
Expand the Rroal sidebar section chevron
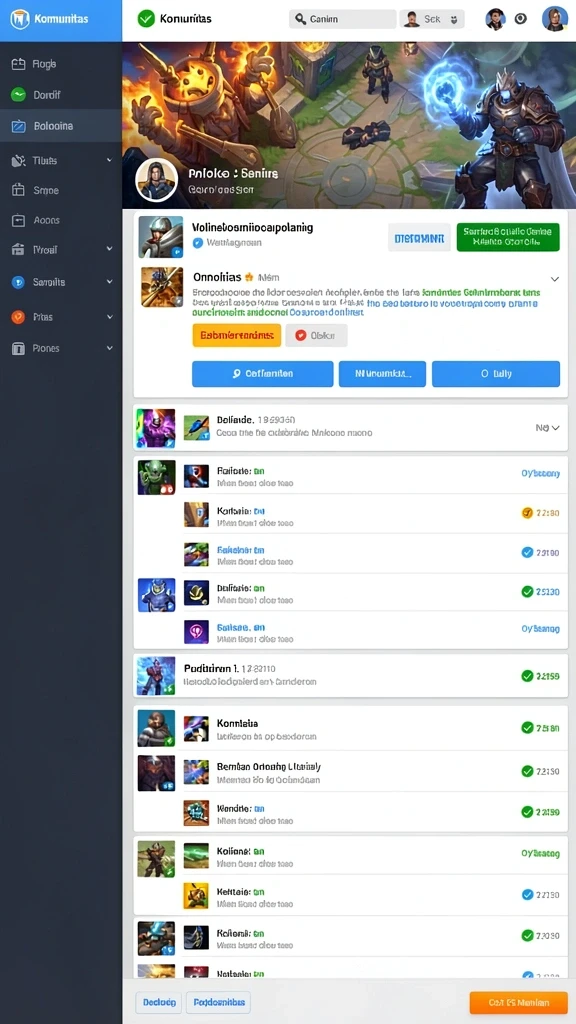[109, 249]
